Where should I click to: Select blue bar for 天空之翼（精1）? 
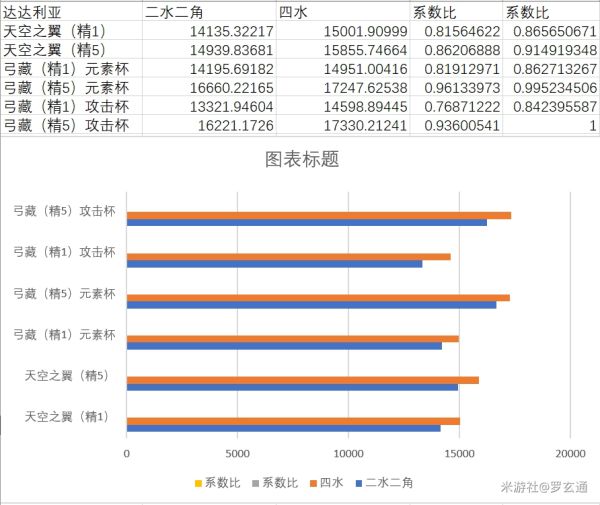[x=284, y=428]
